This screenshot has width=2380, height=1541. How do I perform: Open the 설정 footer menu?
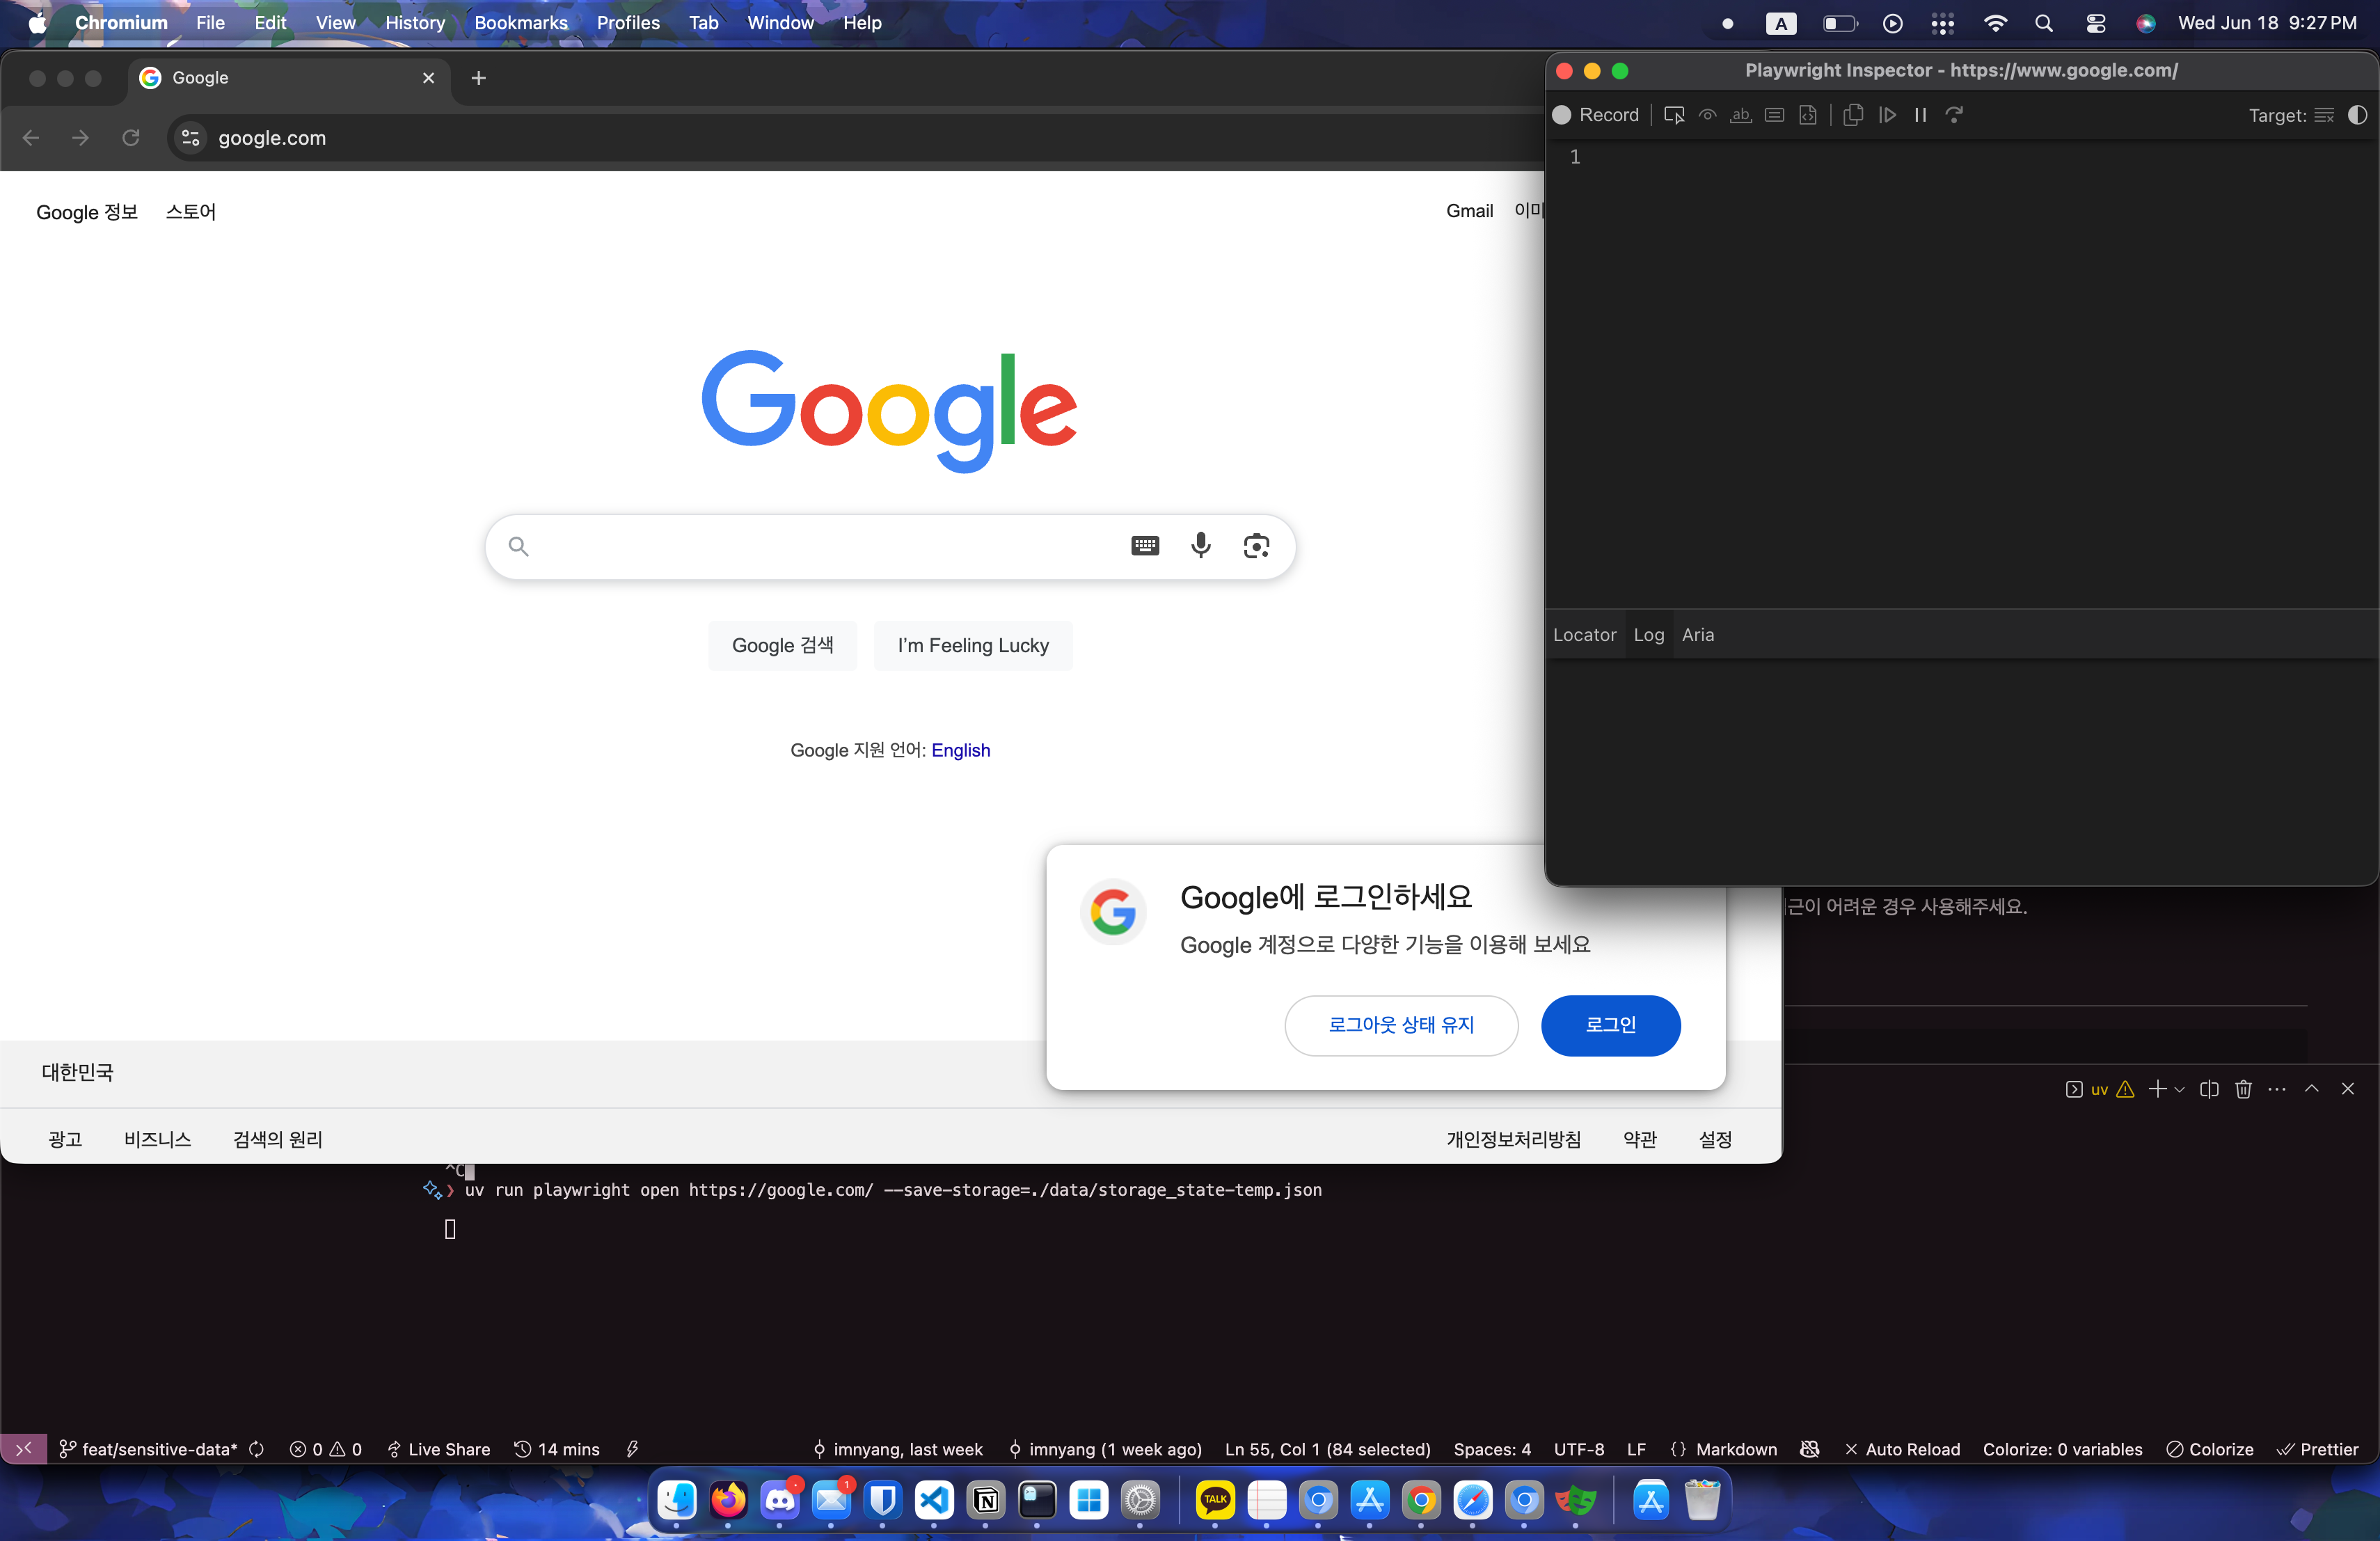coord(1715,1139)
